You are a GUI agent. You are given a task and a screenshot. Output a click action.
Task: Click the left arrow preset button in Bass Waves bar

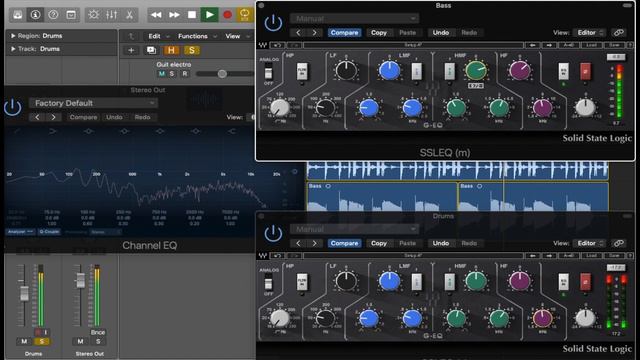[x=533, y=45]
